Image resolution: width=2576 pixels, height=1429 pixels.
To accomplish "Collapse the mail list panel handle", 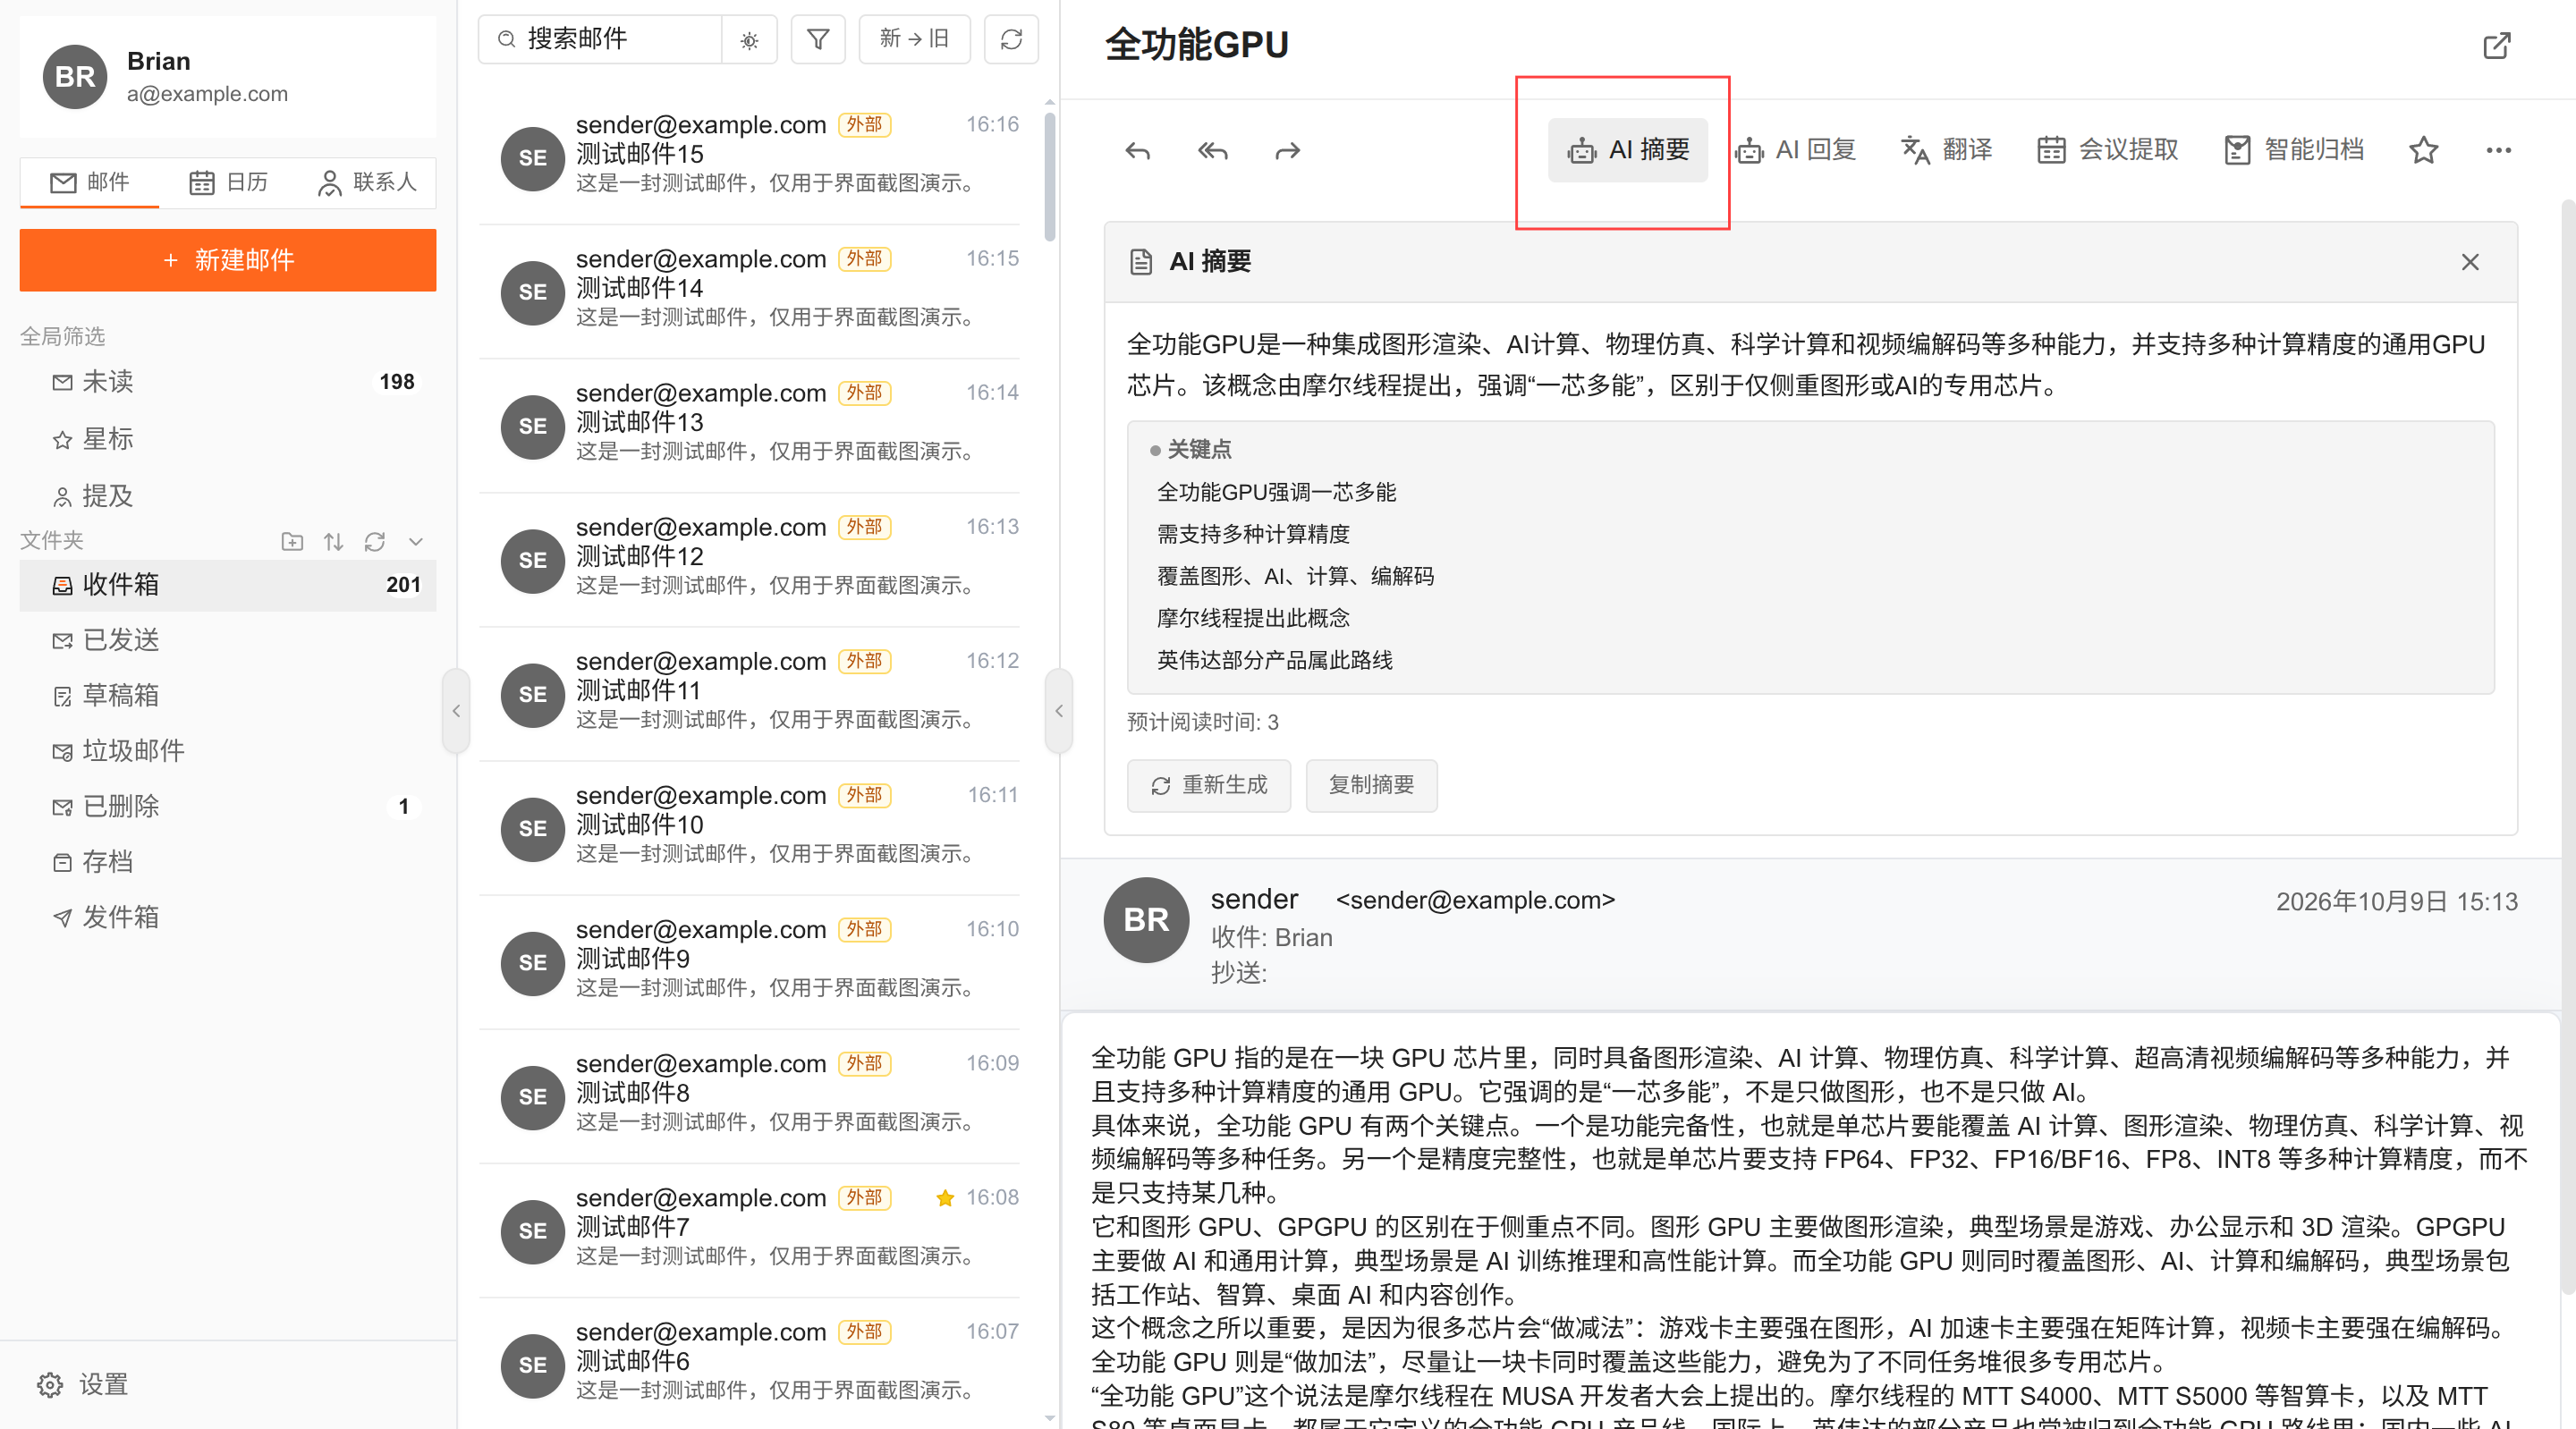I will [1059, 711].
